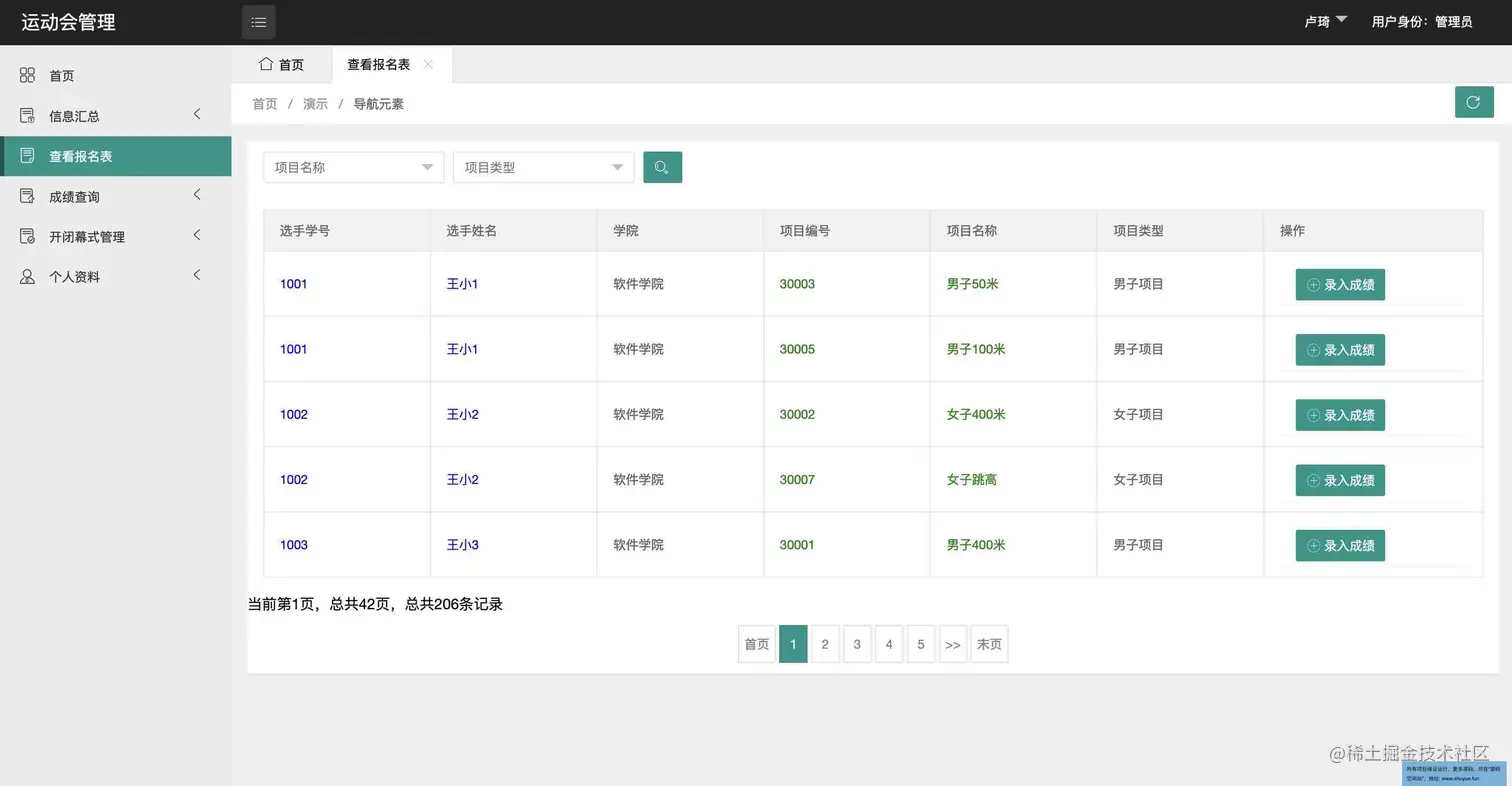Go to page 5
This screenshot has height=786, width=1512.
click(921, 644)
